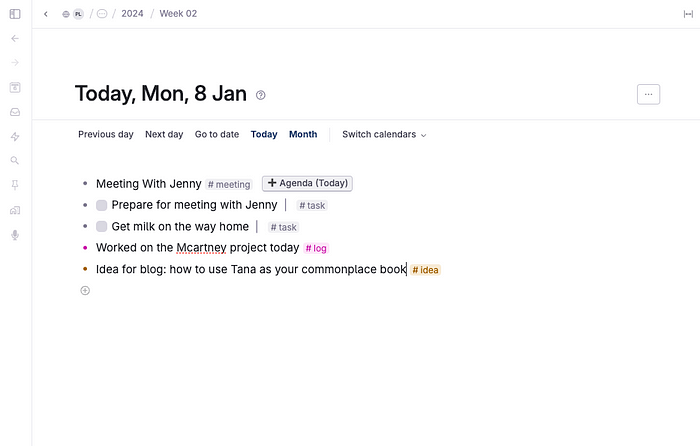This screenshot has width=700, height=446.
Task: Click the Agenda (Today) button
Action: tap(307, 183)
